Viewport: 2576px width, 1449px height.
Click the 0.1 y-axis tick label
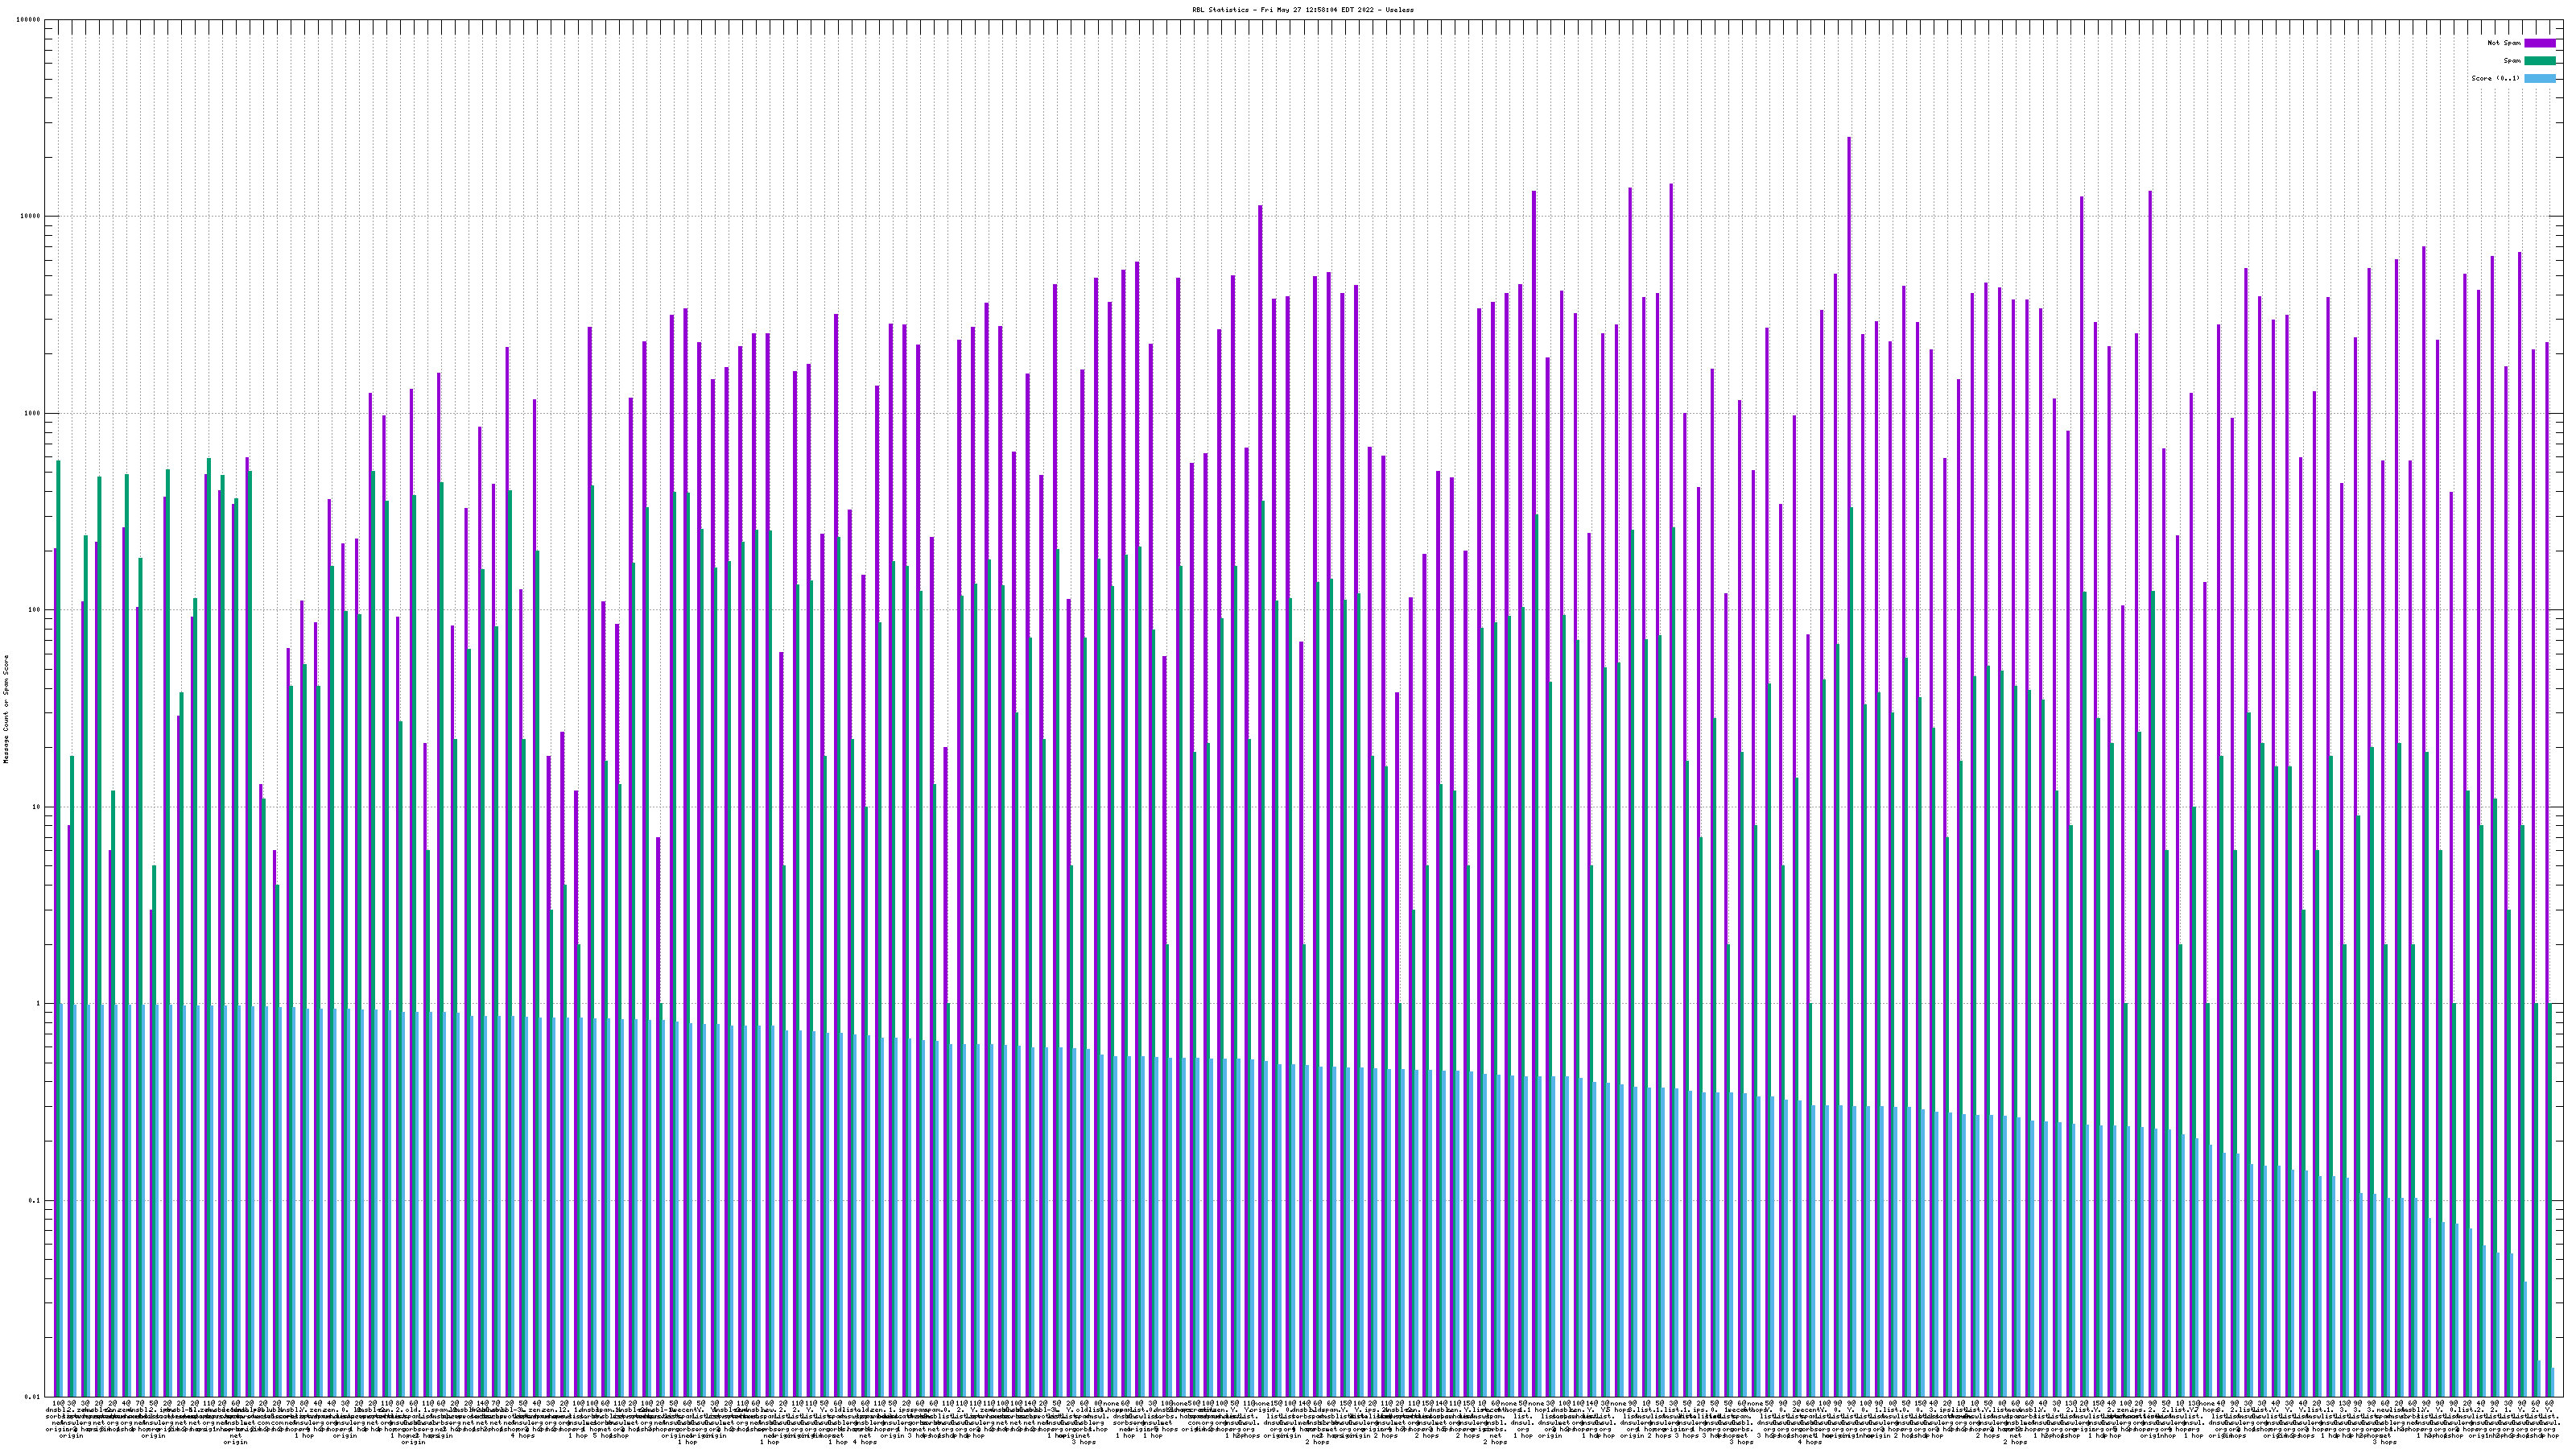pos(35,1201)
